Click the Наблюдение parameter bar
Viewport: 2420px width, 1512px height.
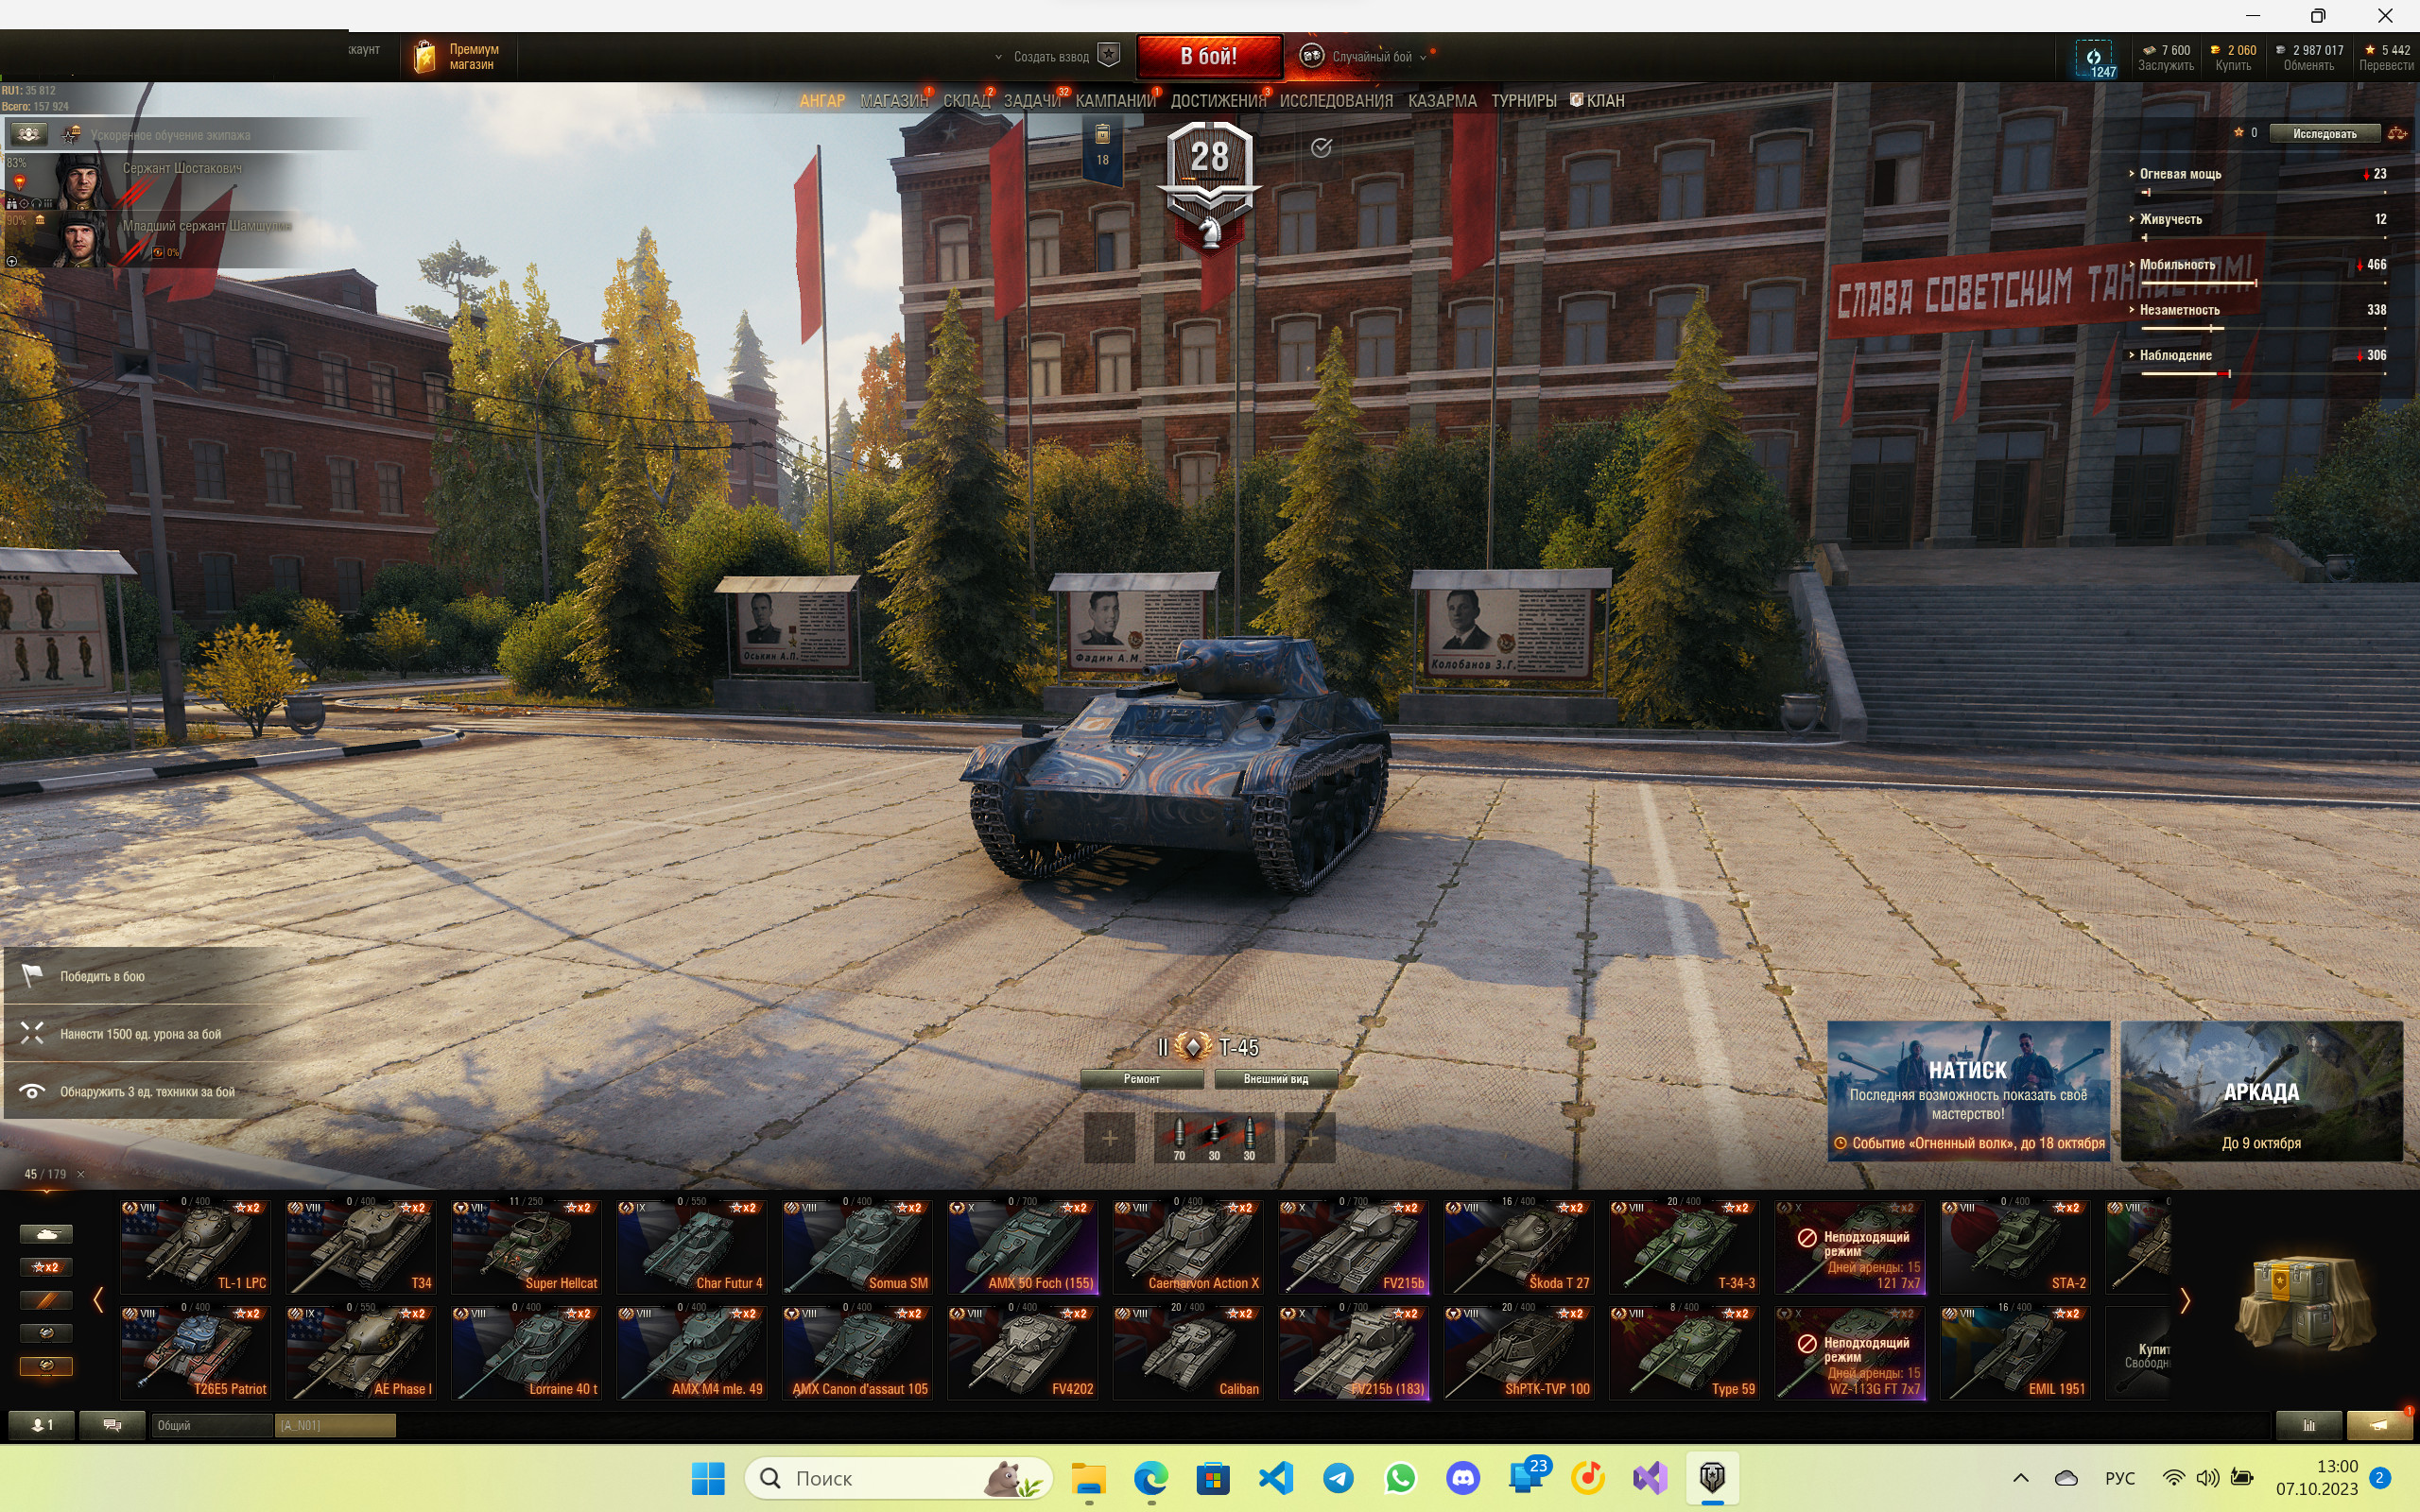coord(2263,374)
